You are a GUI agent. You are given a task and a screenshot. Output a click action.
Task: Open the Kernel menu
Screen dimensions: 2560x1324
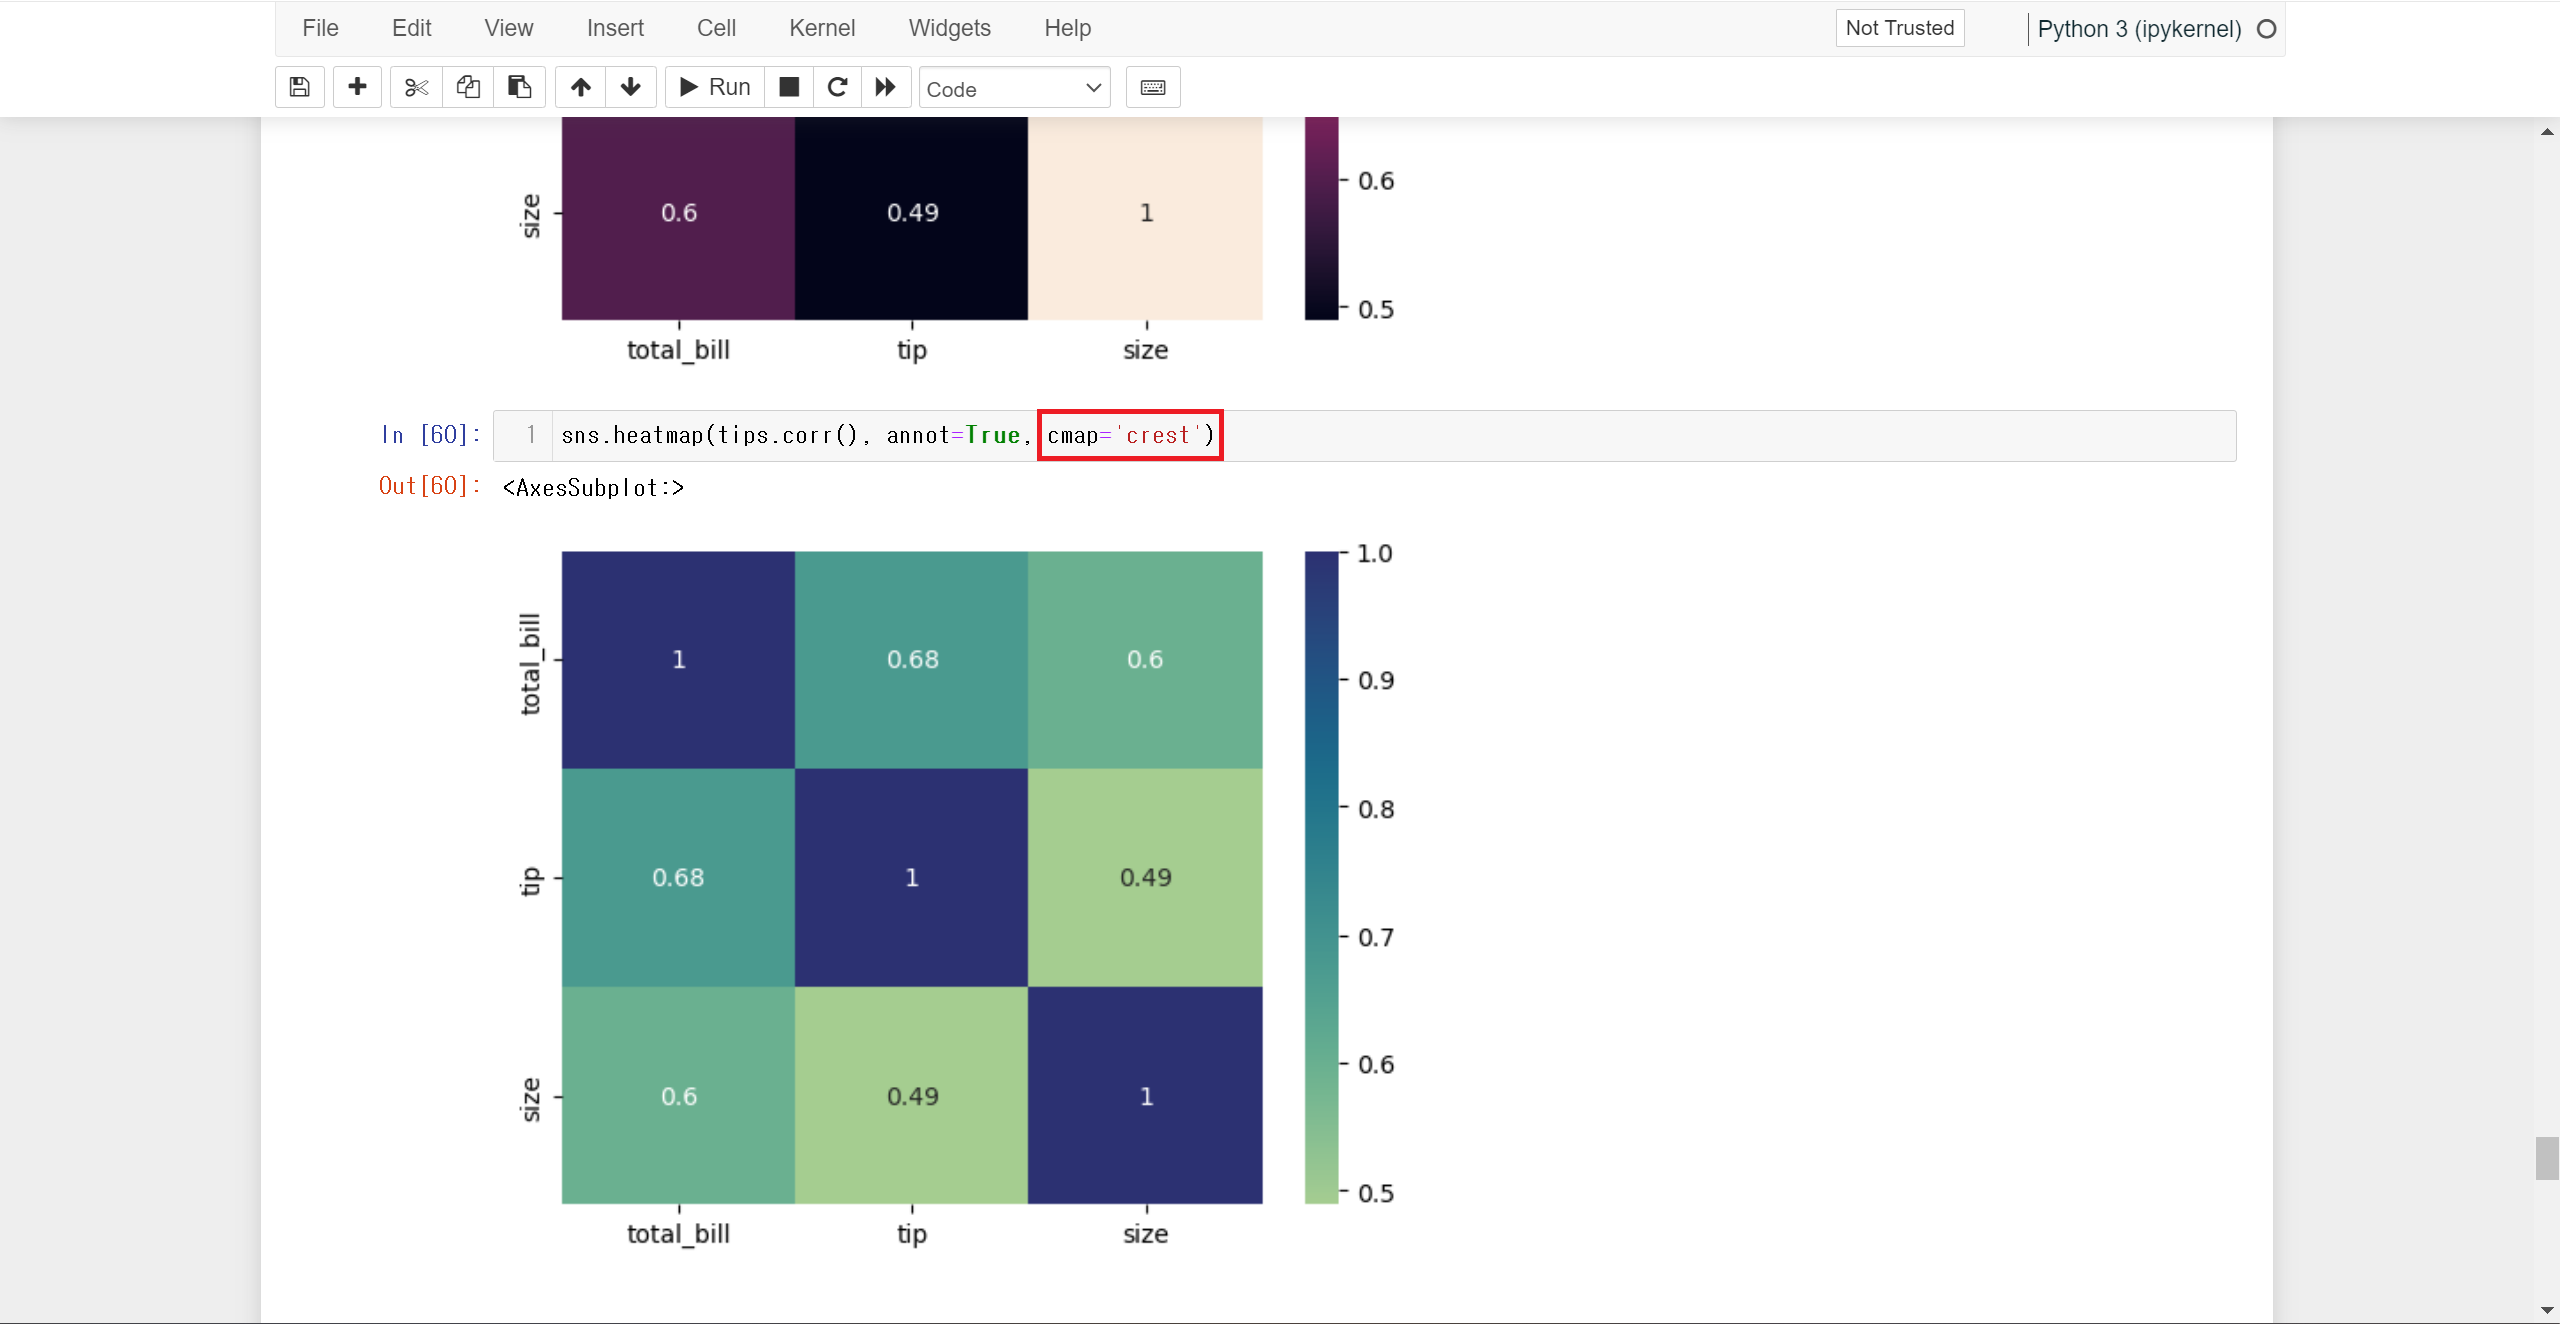point(821,28)
